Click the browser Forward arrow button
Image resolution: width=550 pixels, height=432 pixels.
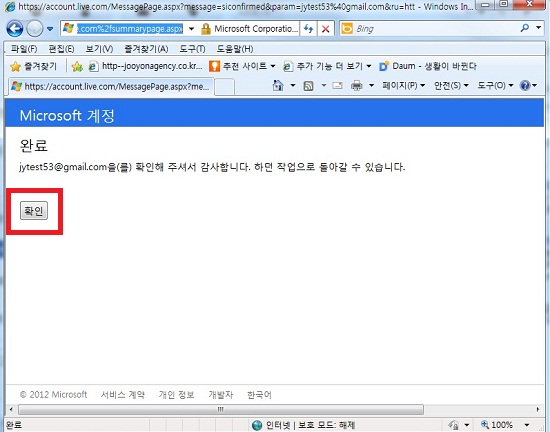pyautogui.click(x=35, y=28)
